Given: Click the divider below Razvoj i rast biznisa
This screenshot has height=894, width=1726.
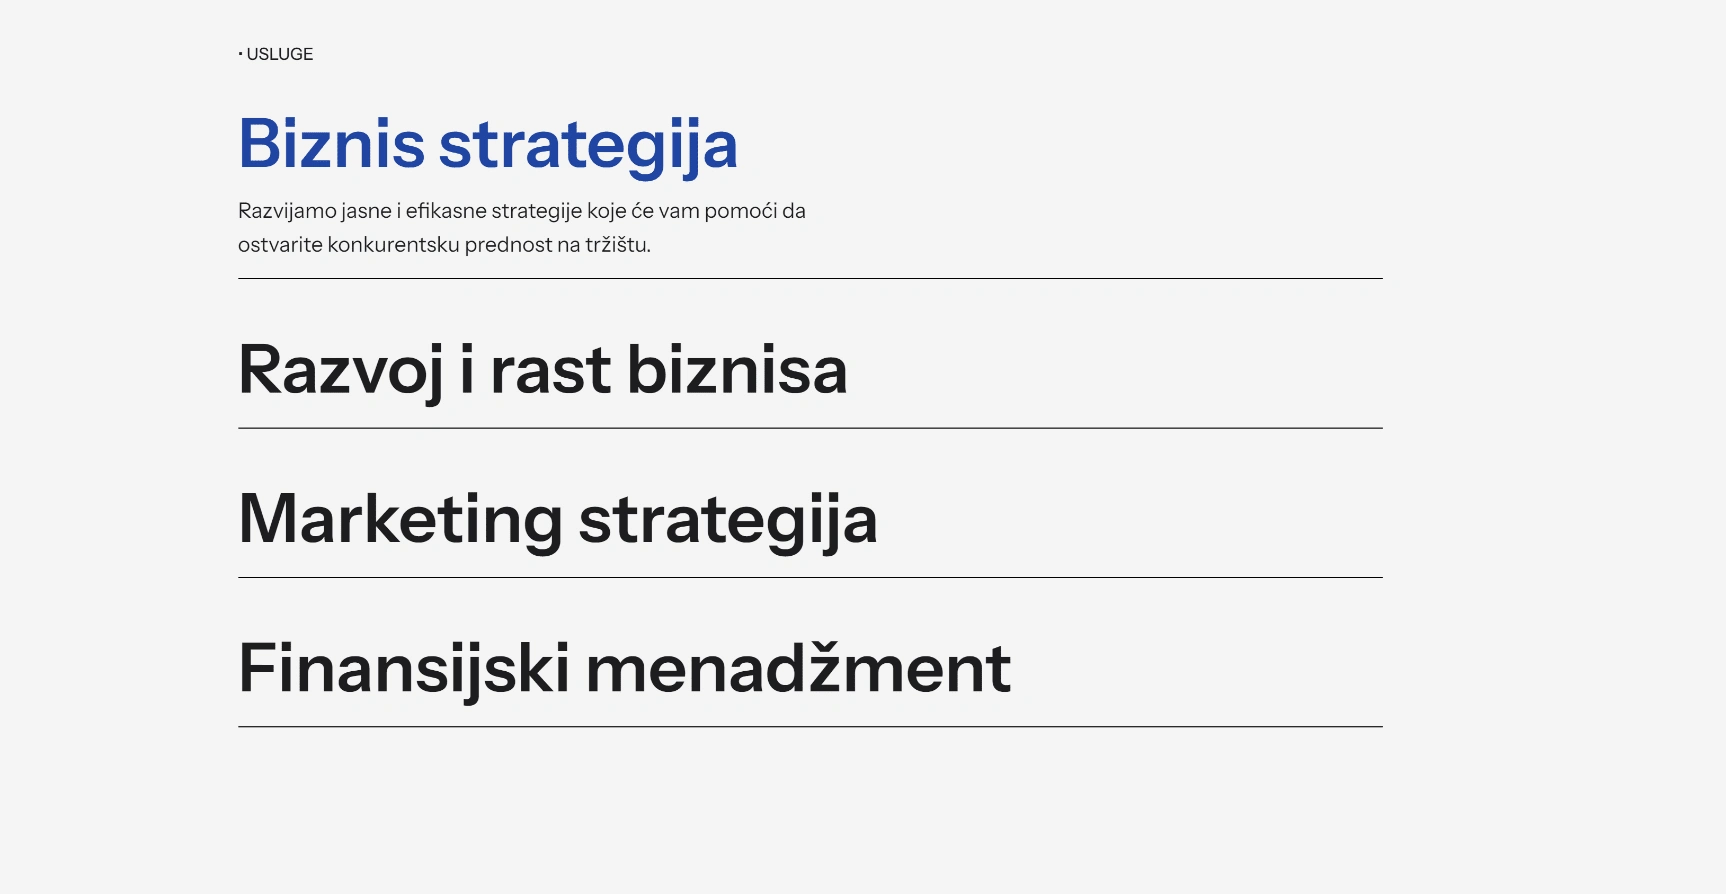Looking at the screenshot, I should (810, 428).
